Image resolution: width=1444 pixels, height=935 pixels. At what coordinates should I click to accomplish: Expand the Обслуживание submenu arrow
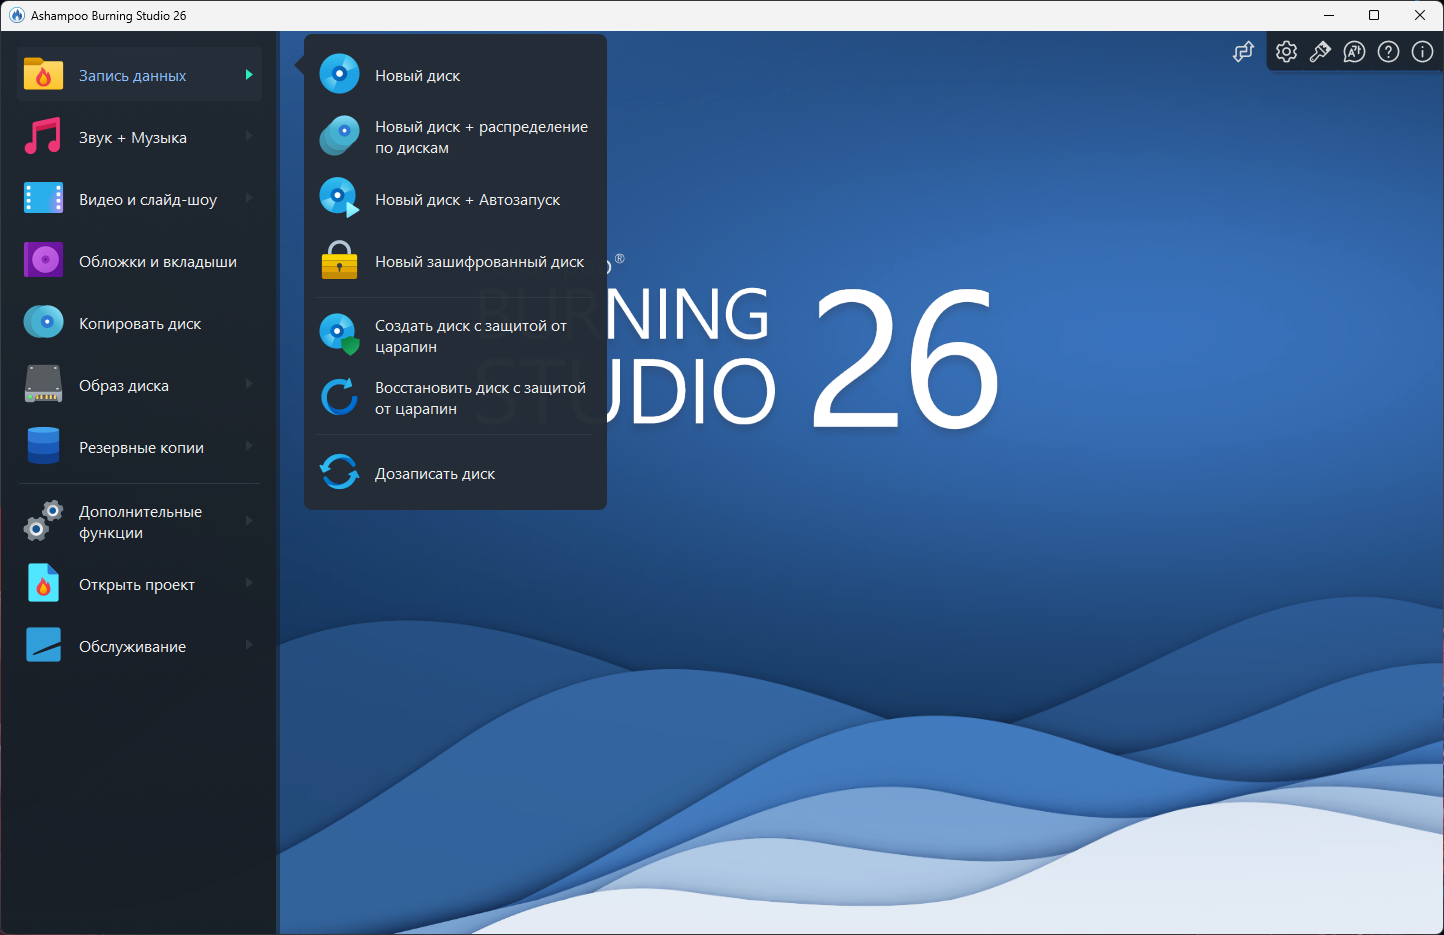(x=249, y=646)
